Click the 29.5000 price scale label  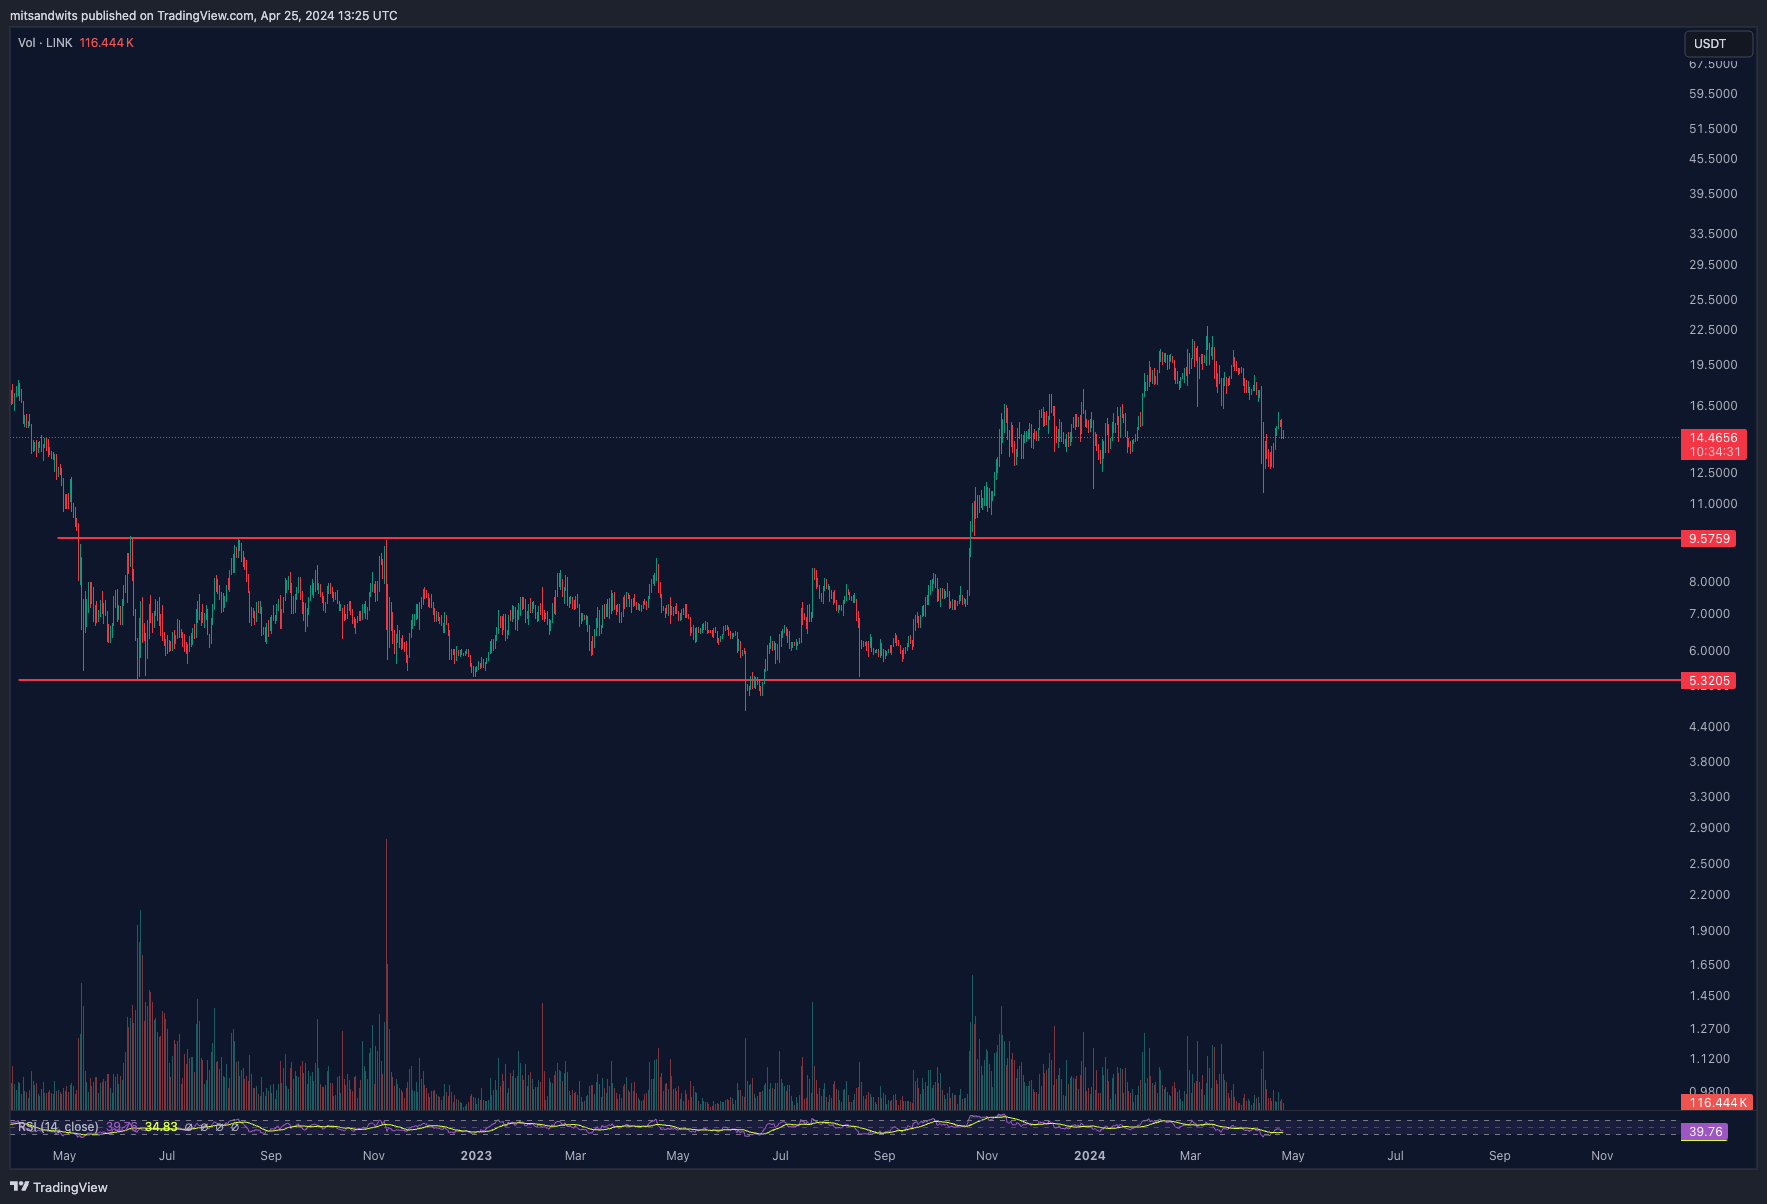pyautogui.click(x=1713, y=265)
